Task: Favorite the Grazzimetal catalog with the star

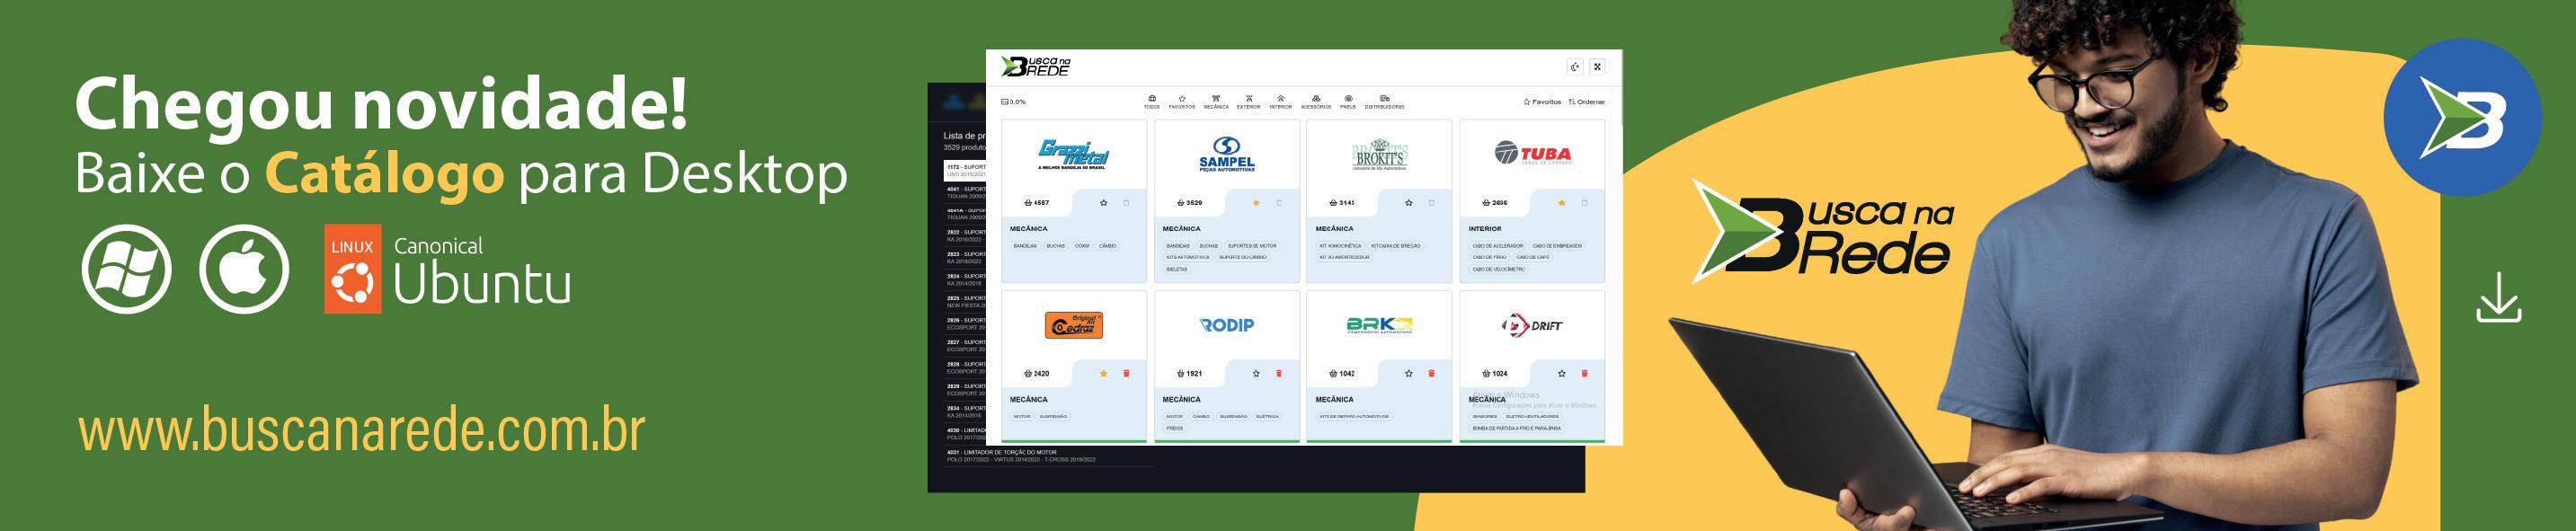Action: [x=1103, y=203]
